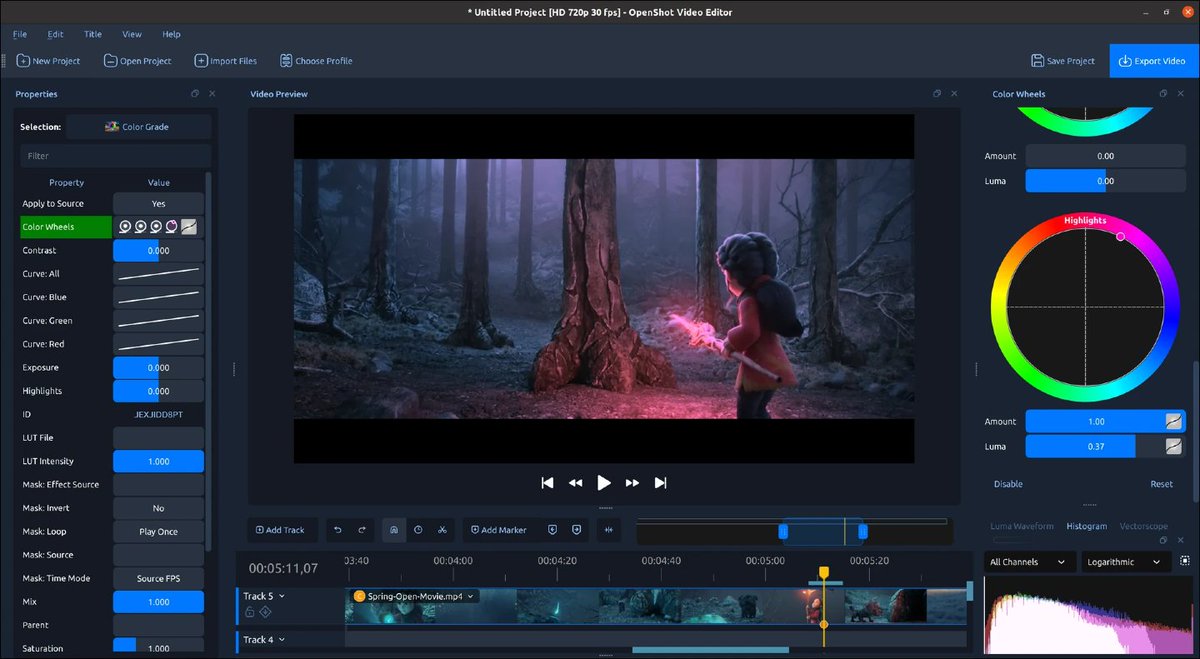Click the Color Grade selection button
Screen dimensions: 1200x659
tap(139, 127)
